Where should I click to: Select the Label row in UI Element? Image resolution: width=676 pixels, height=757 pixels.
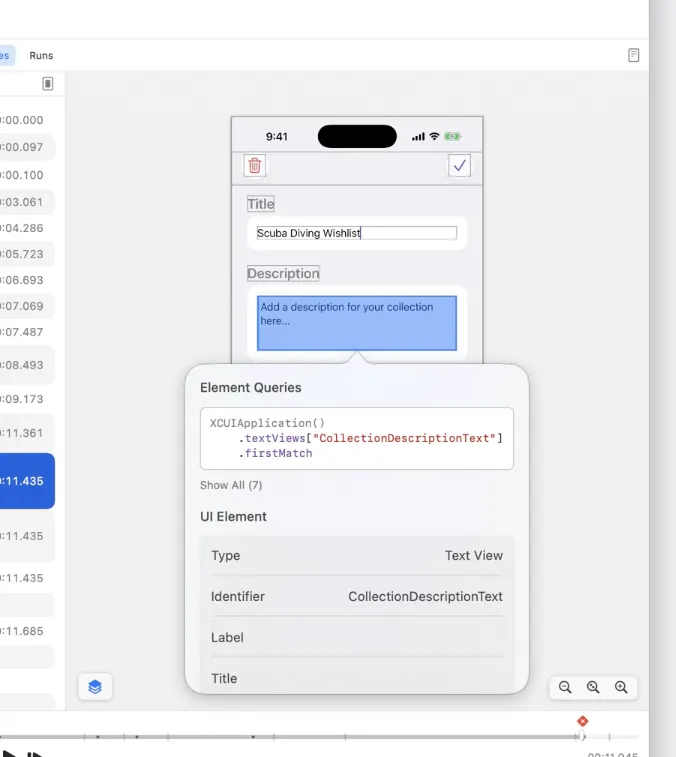pos(357,638)
